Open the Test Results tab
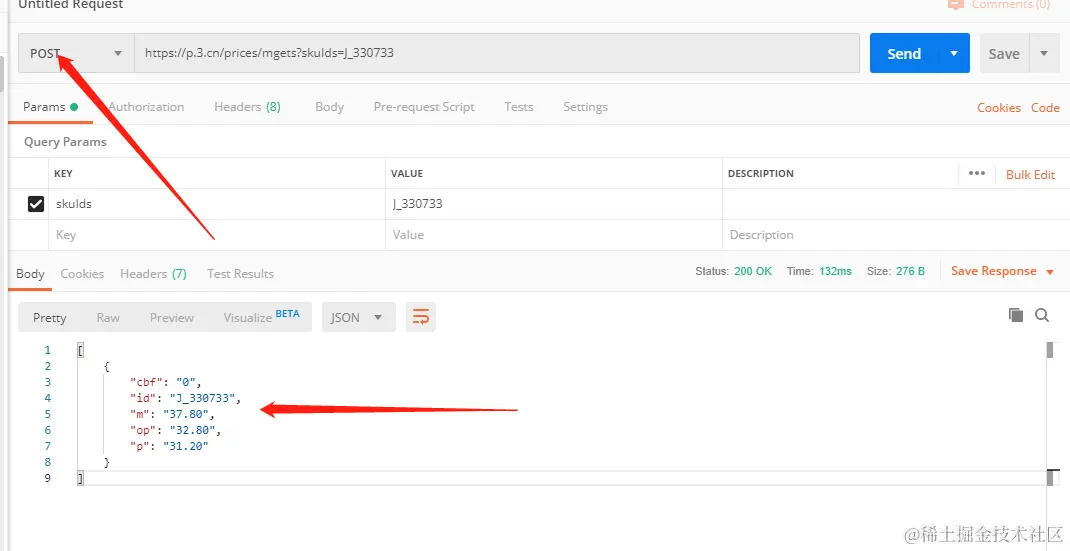Image resolution: width=1070 pixels, height=551 pixels. click(240, 274)
